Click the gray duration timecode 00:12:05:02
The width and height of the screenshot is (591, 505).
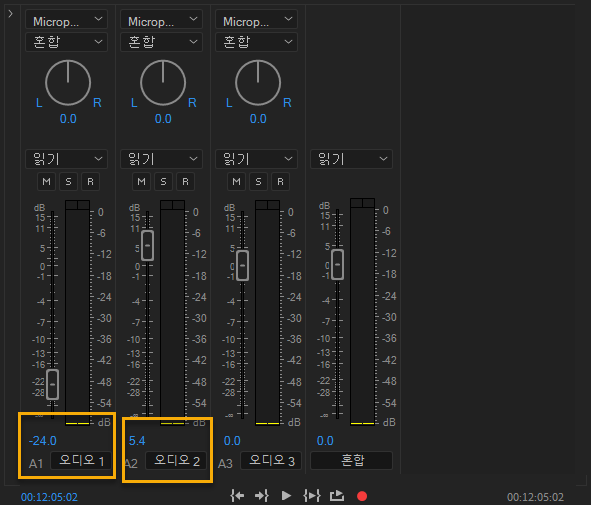point(535,497)
